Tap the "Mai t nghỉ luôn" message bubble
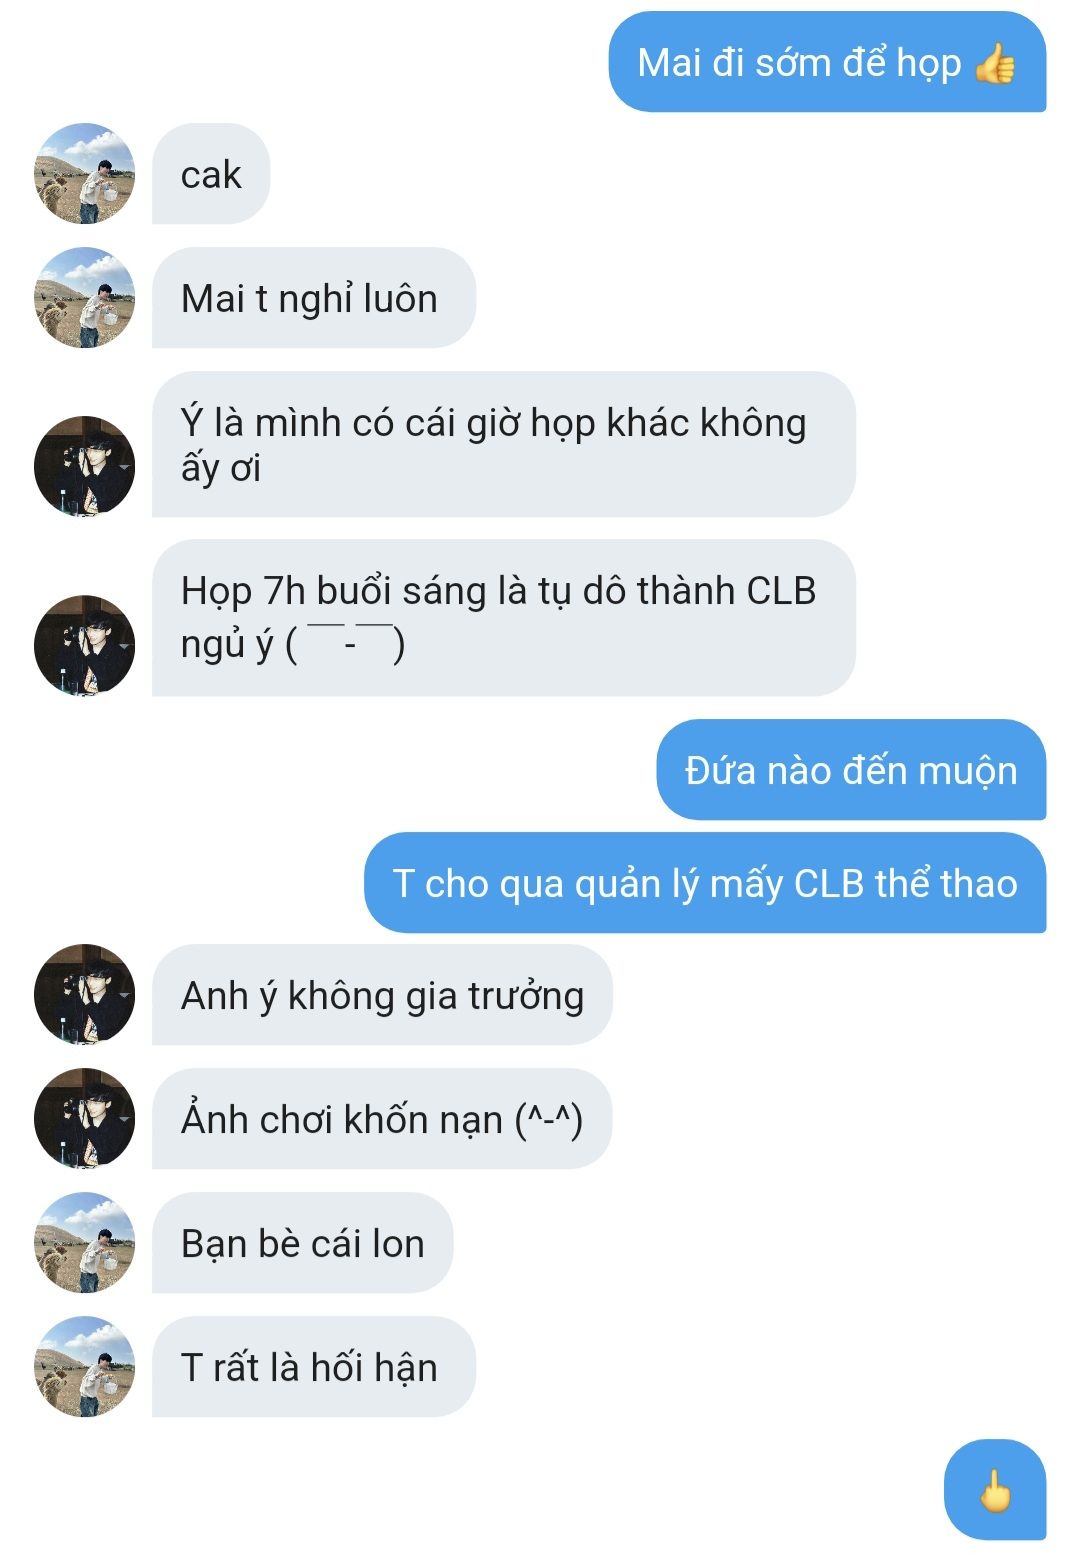 314,298
